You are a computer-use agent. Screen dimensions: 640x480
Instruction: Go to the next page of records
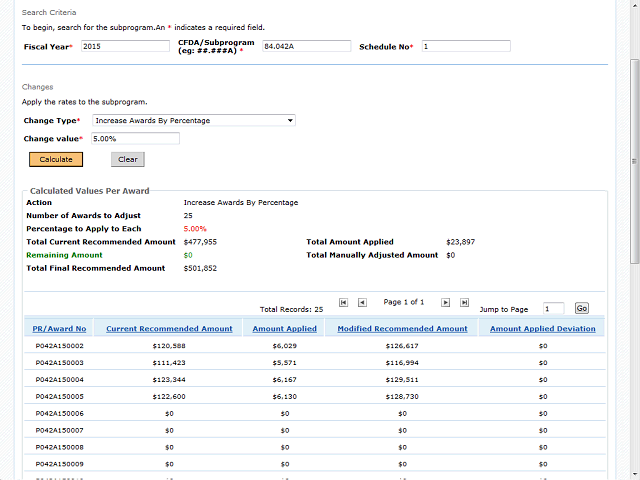pyautogui.click(x=446, y=302)
